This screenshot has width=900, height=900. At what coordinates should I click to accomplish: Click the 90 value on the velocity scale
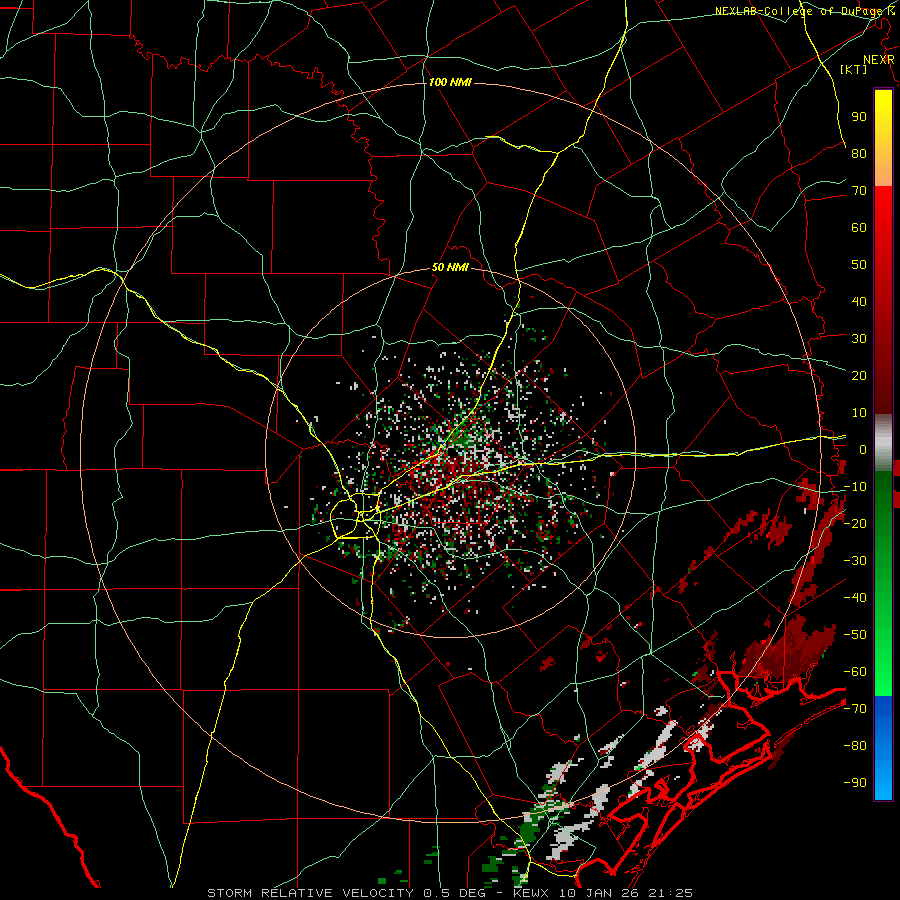point(859,116)
